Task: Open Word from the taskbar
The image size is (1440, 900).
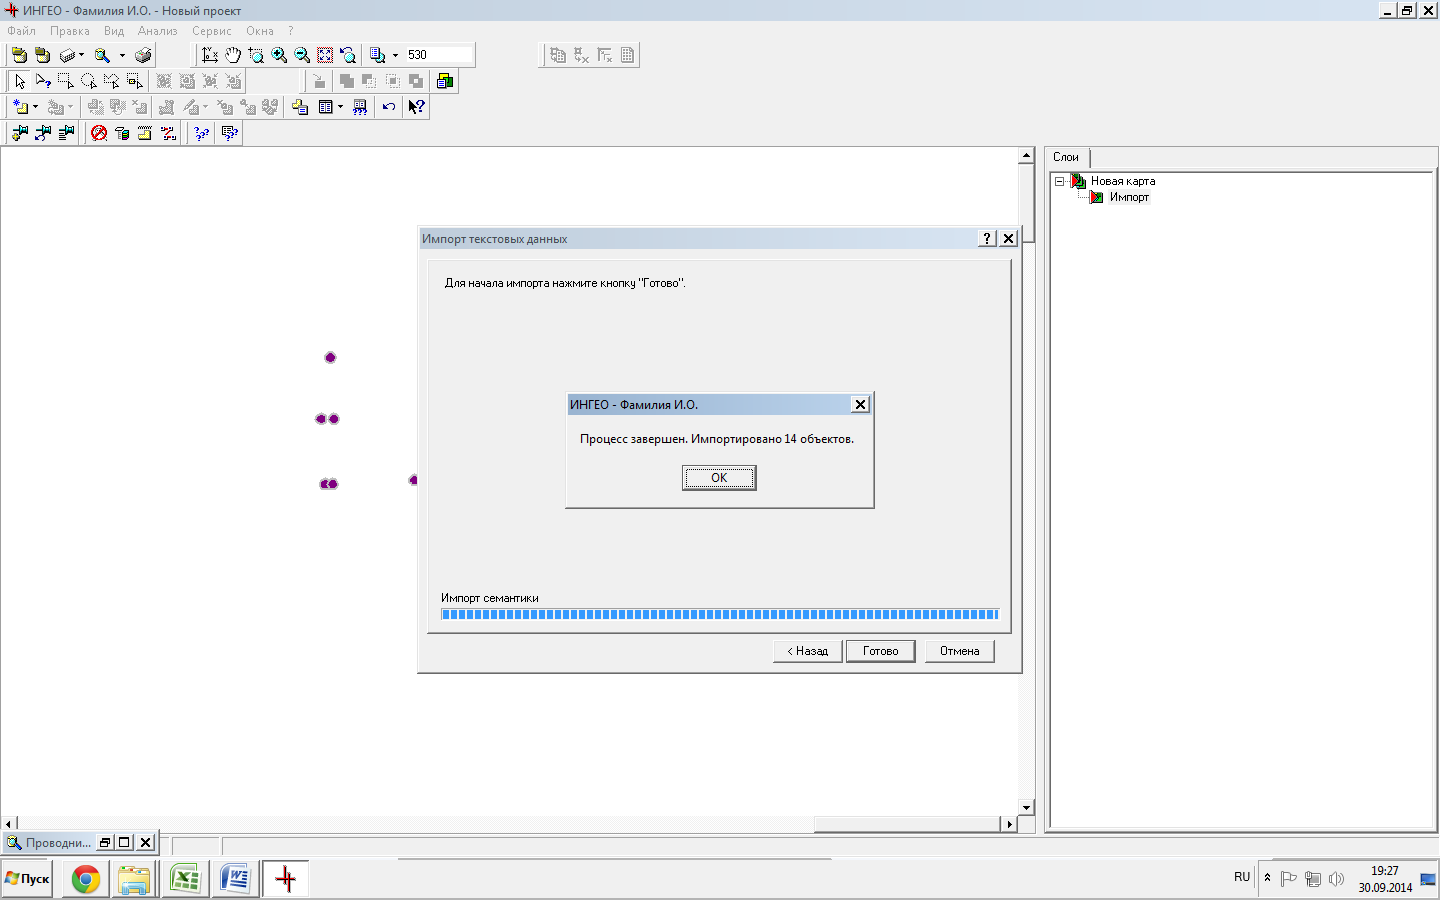Action: point(235,879)
